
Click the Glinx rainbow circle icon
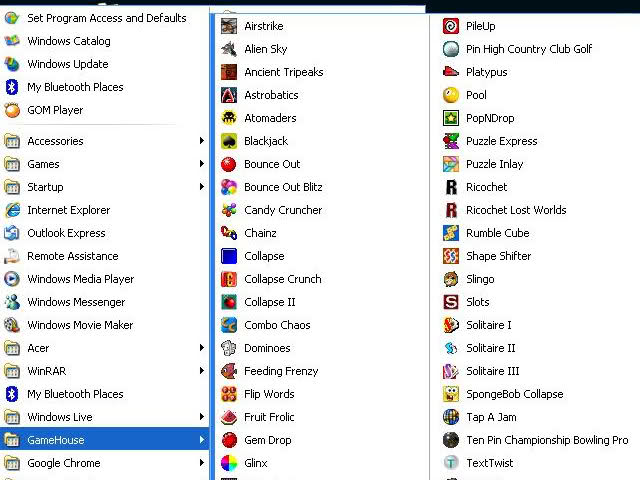click(229, 463)
